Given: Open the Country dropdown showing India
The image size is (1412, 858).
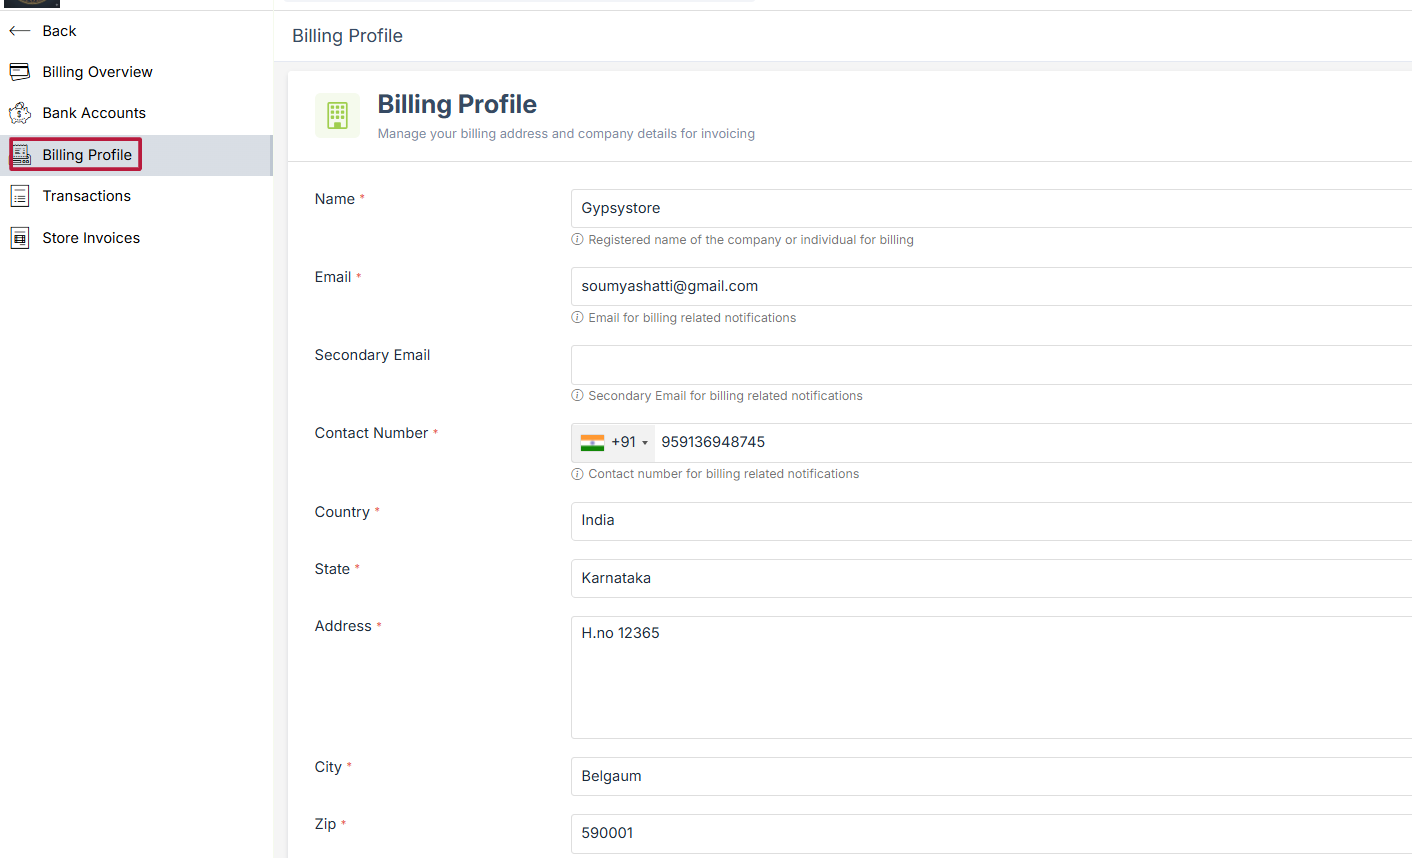Looking at the screenshot, I should (990, 520).
